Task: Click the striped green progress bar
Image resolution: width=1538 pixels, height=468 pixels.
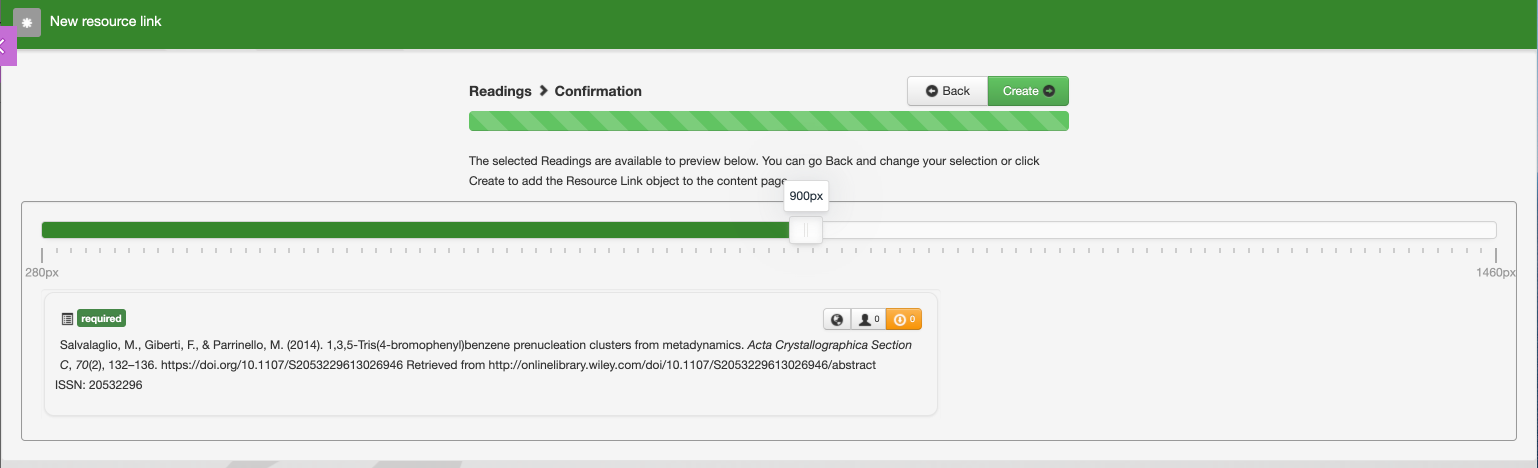Action: tap(768, 122)
